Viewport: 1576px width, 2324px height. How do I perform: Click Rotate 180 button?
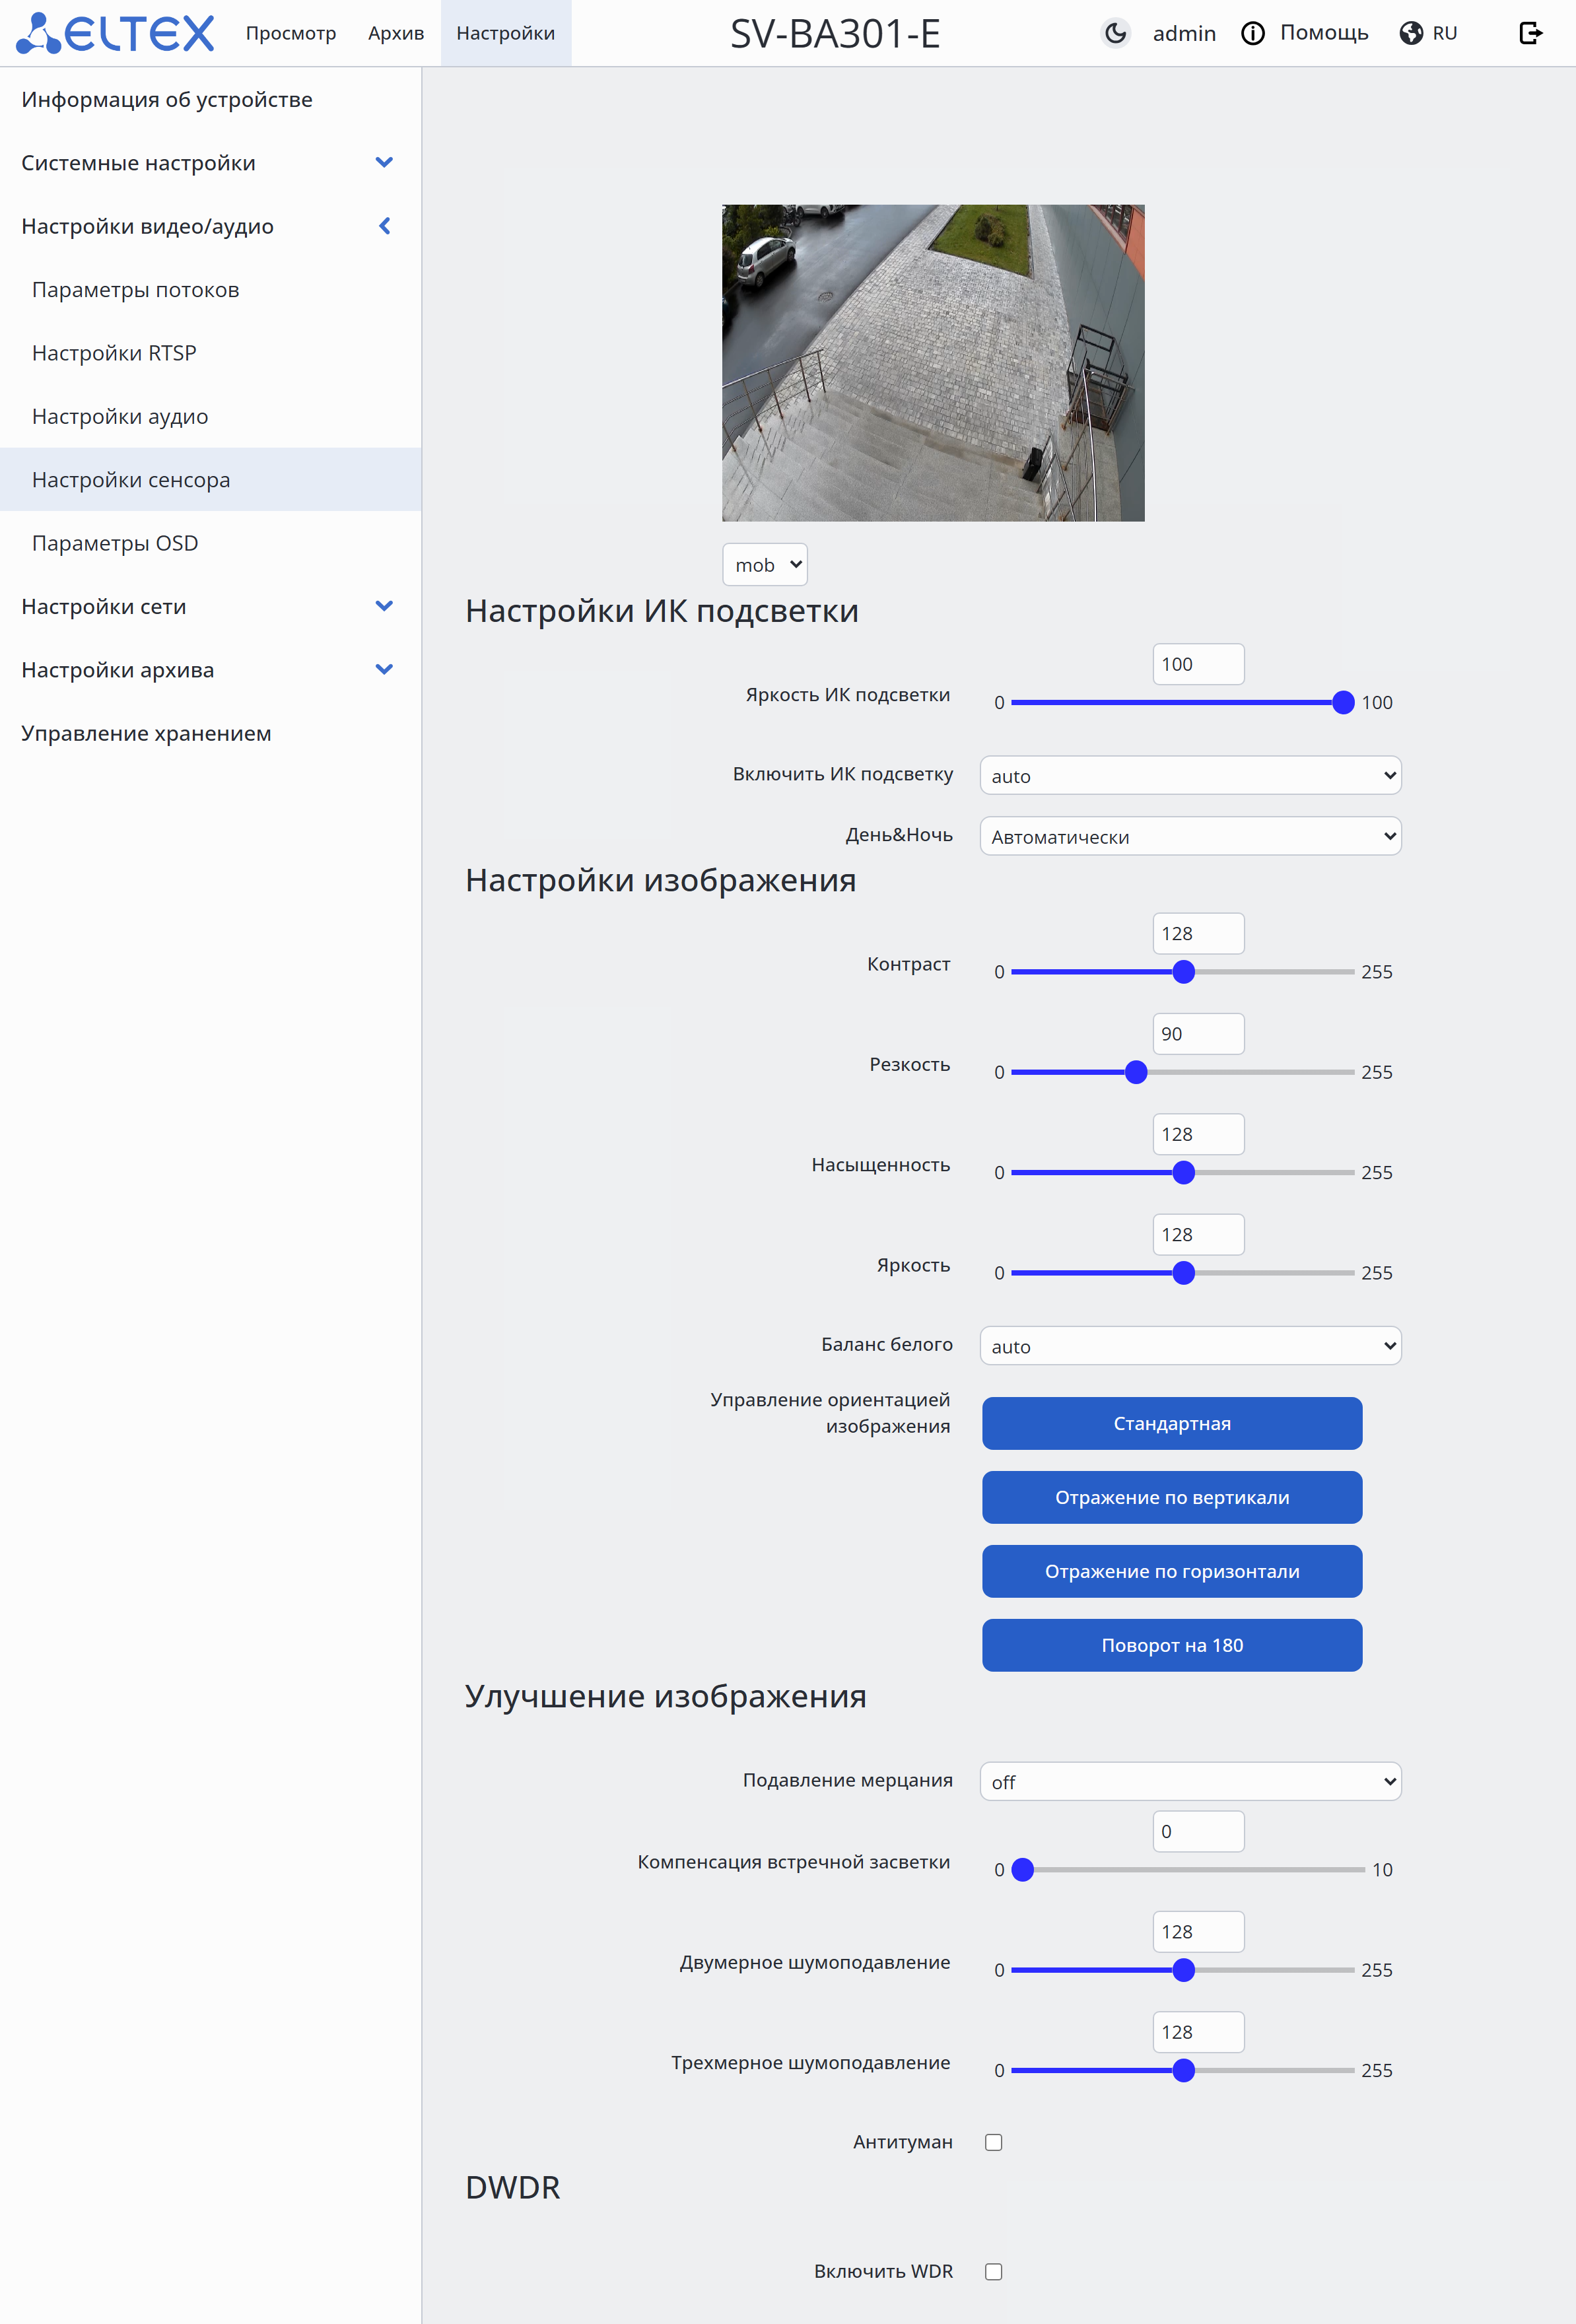point(1171,1645)
